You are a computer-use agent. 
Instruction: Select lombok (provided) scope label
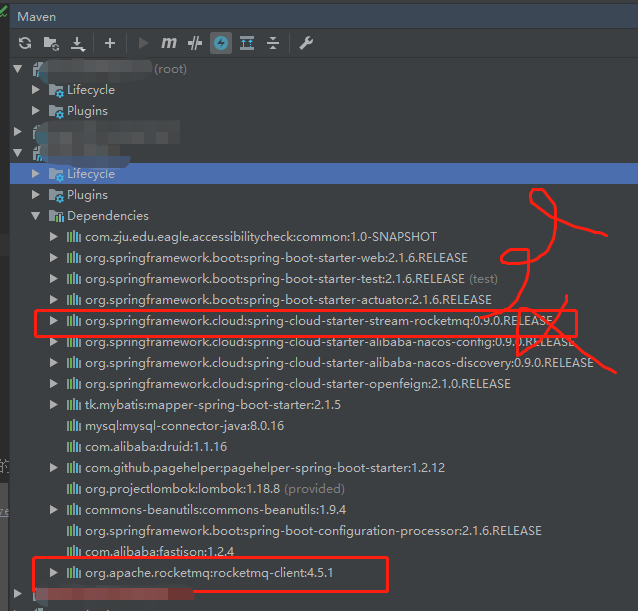point(315,489)
